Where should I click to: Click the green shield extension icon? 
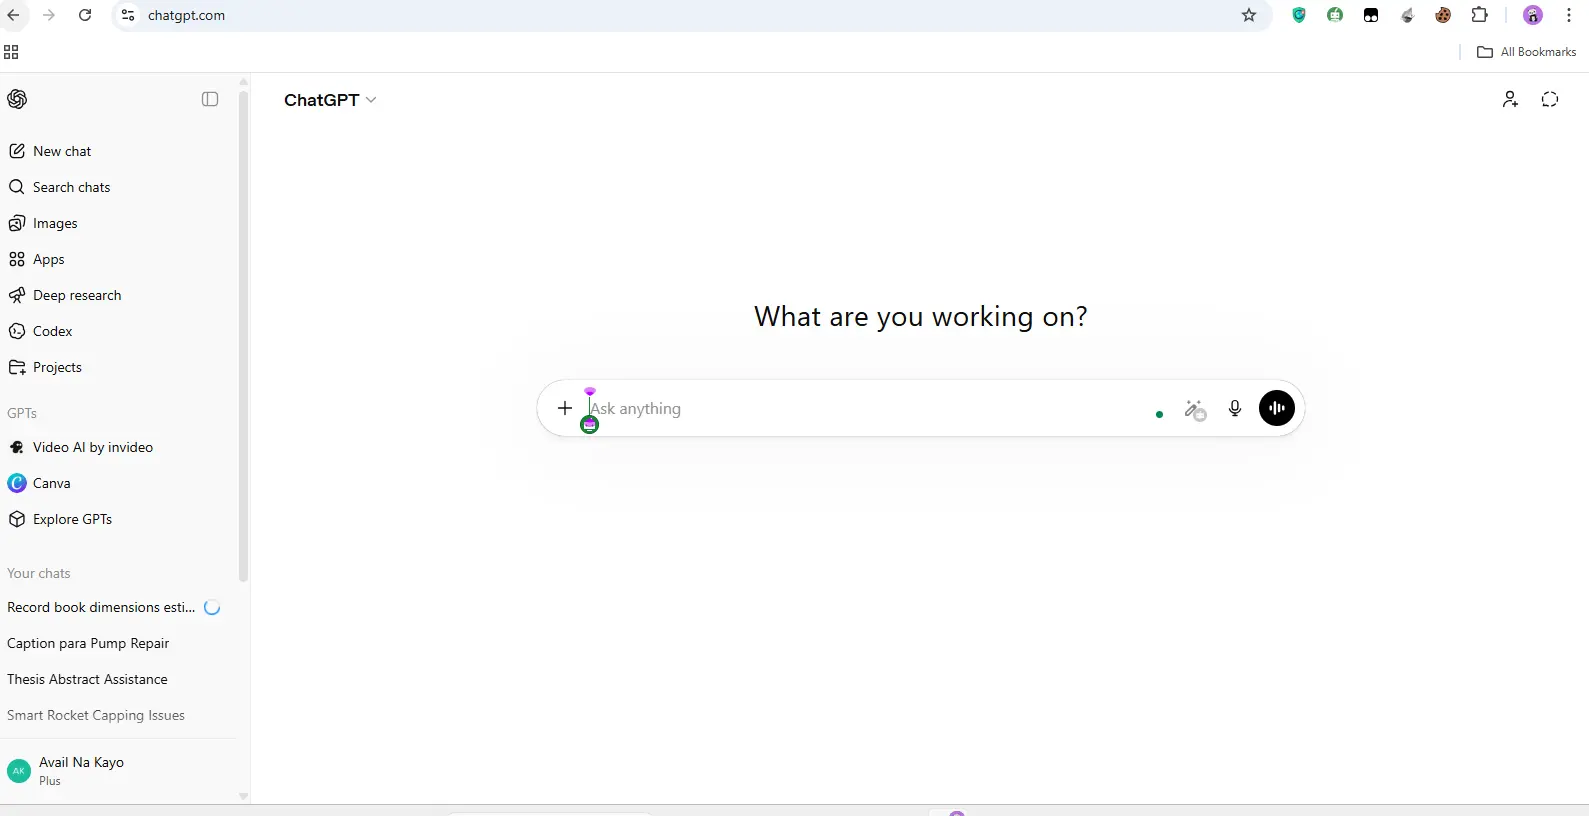click(x=1299, y=15)
